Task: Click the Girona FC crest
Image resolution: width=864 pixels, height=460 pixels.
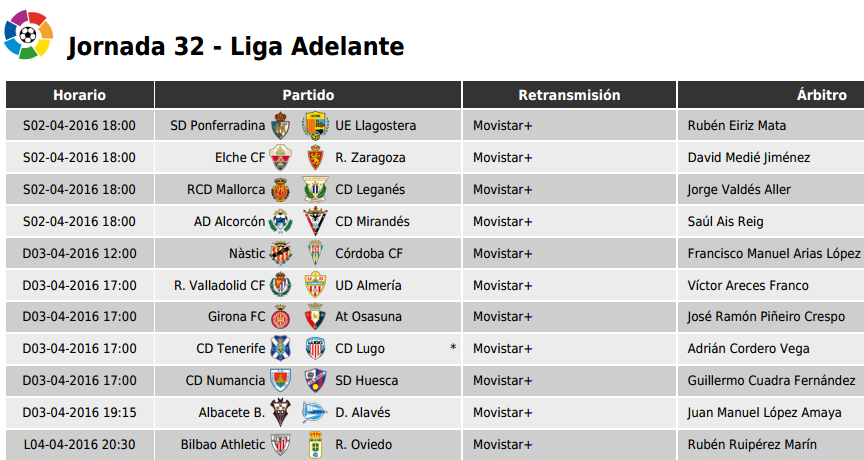Action: [x=281, y=317]
